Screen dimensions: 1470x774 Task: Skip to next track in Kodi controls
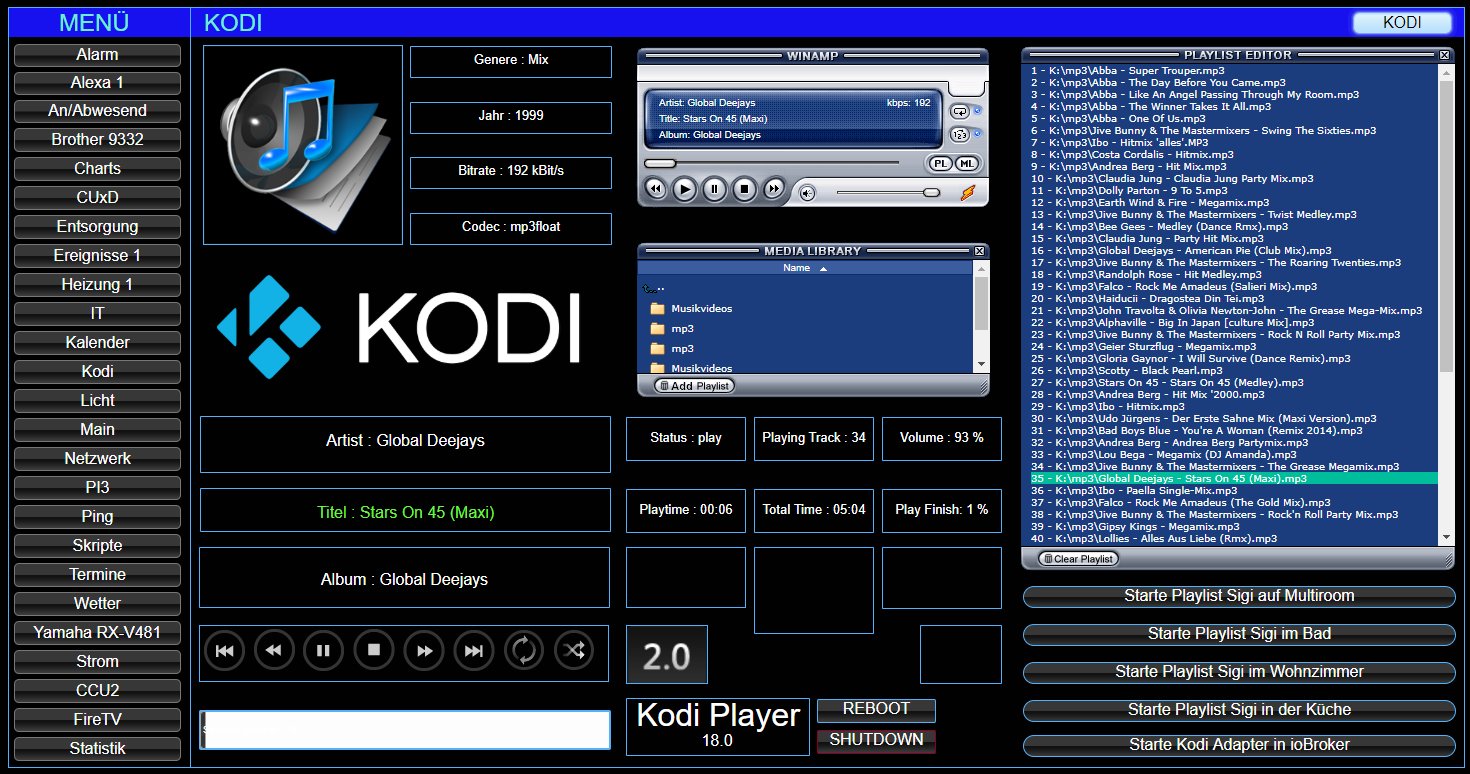click(x=474, y=651)
